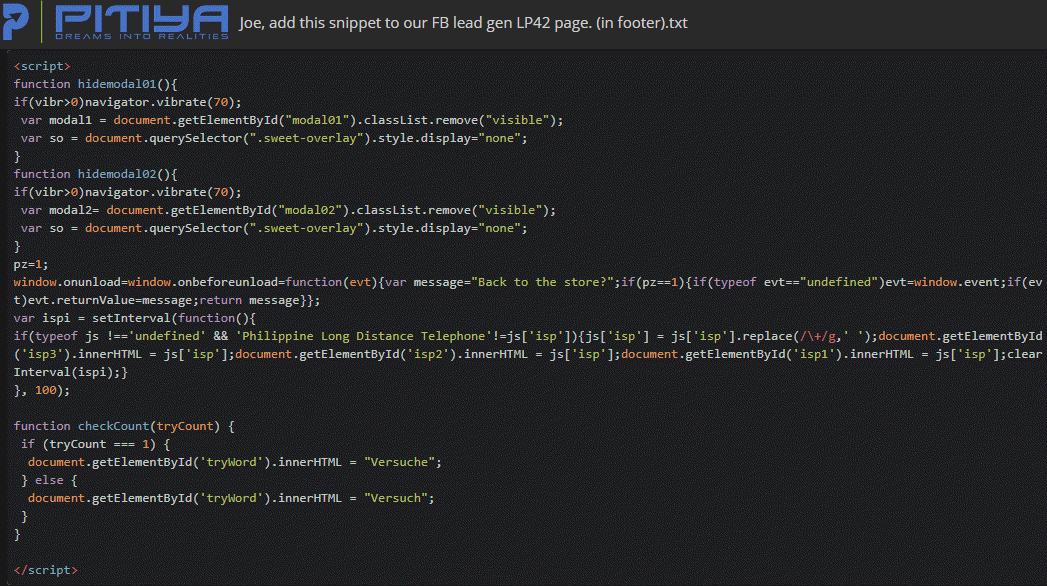1047x586 pixels.
Task: Click the line assigning "Versuch";
Action: (231, 499)
